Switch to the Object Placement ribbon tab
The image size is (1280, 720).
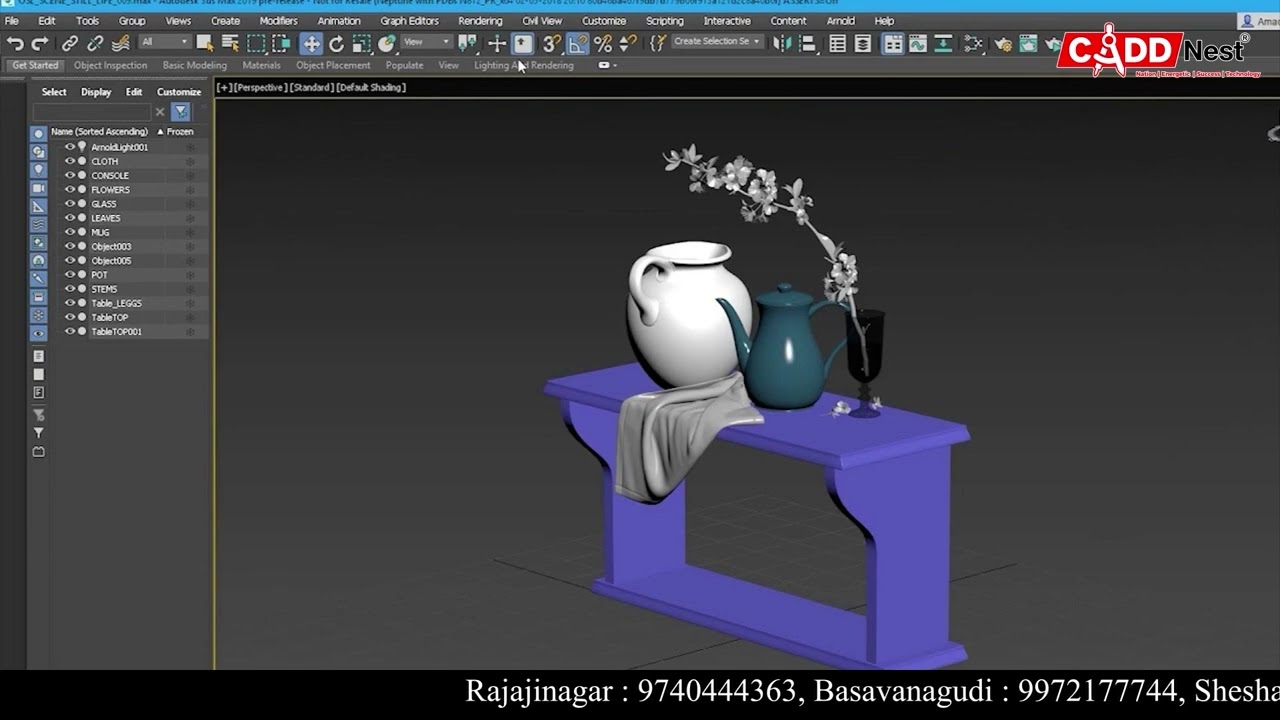point(333,65)
